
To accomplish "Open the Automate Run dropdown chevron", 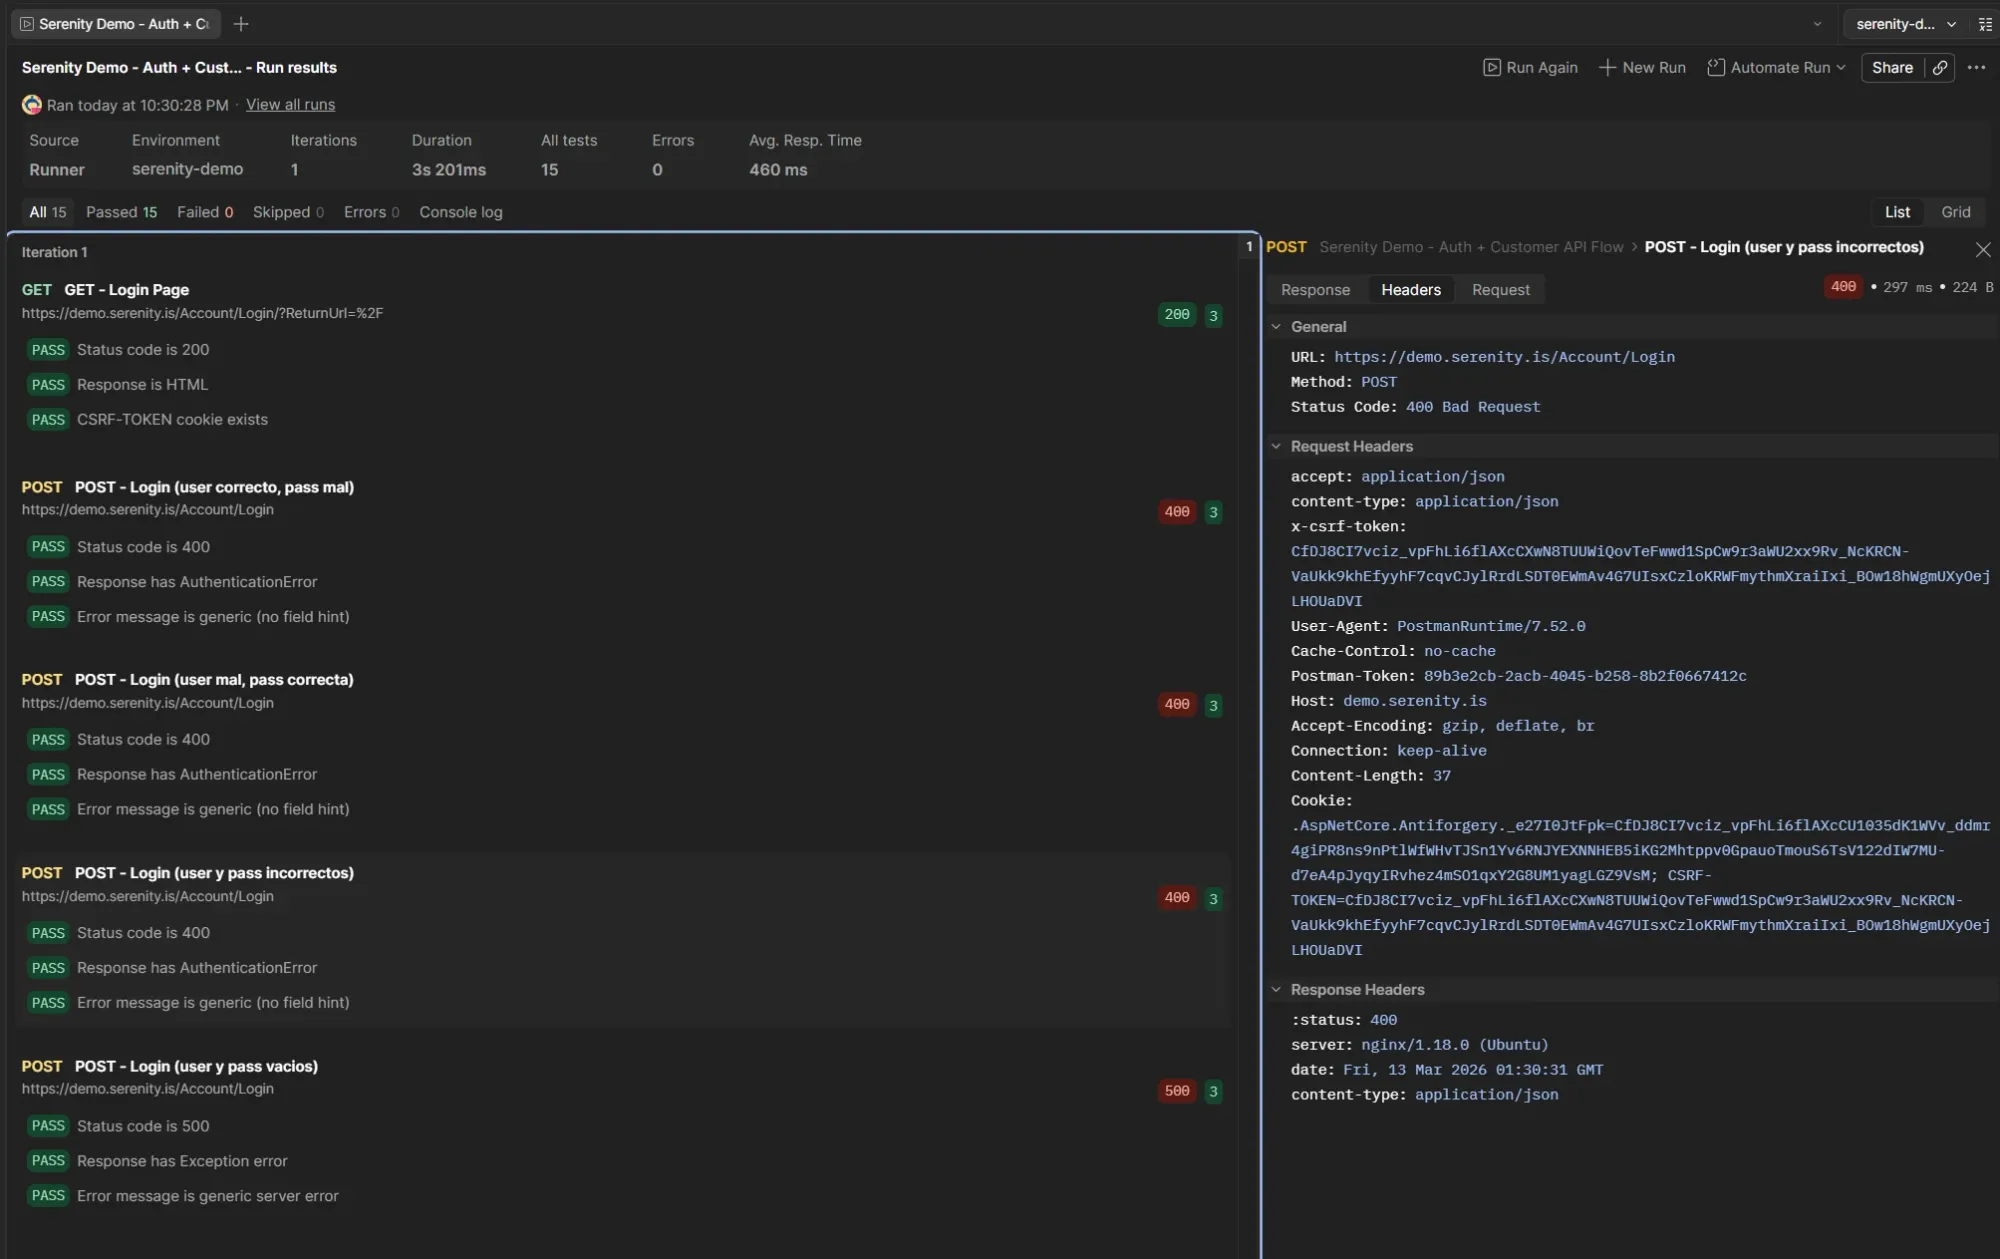I will [1840, 67].
